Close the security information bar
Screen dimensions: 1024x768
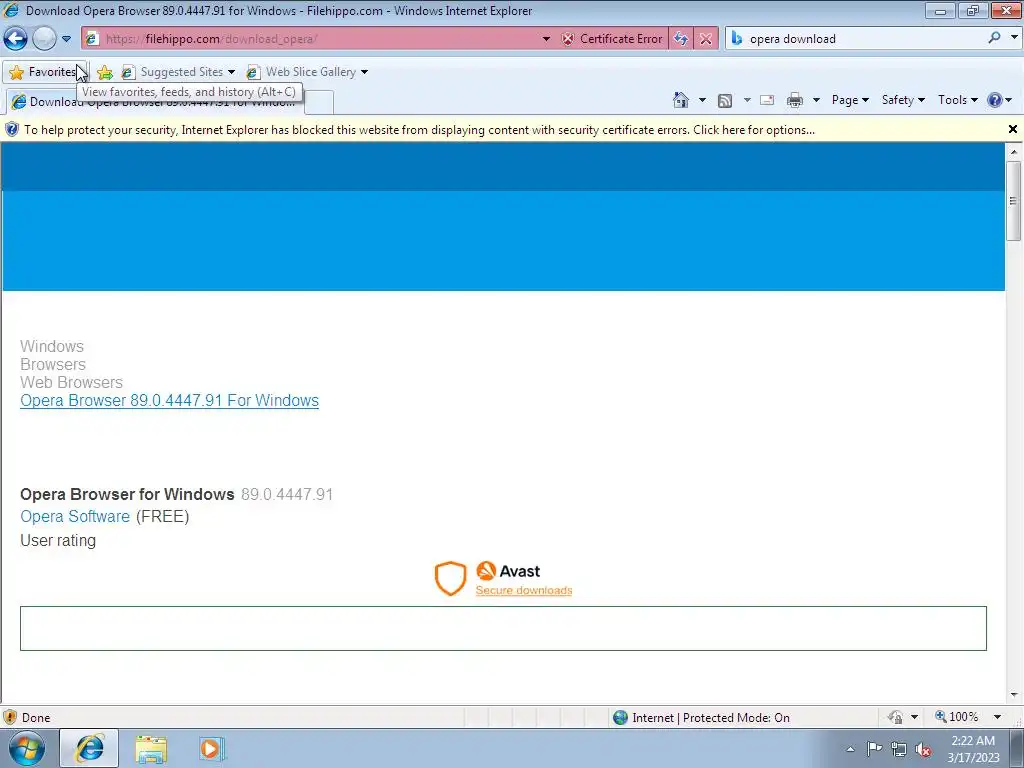[1012, 129]
